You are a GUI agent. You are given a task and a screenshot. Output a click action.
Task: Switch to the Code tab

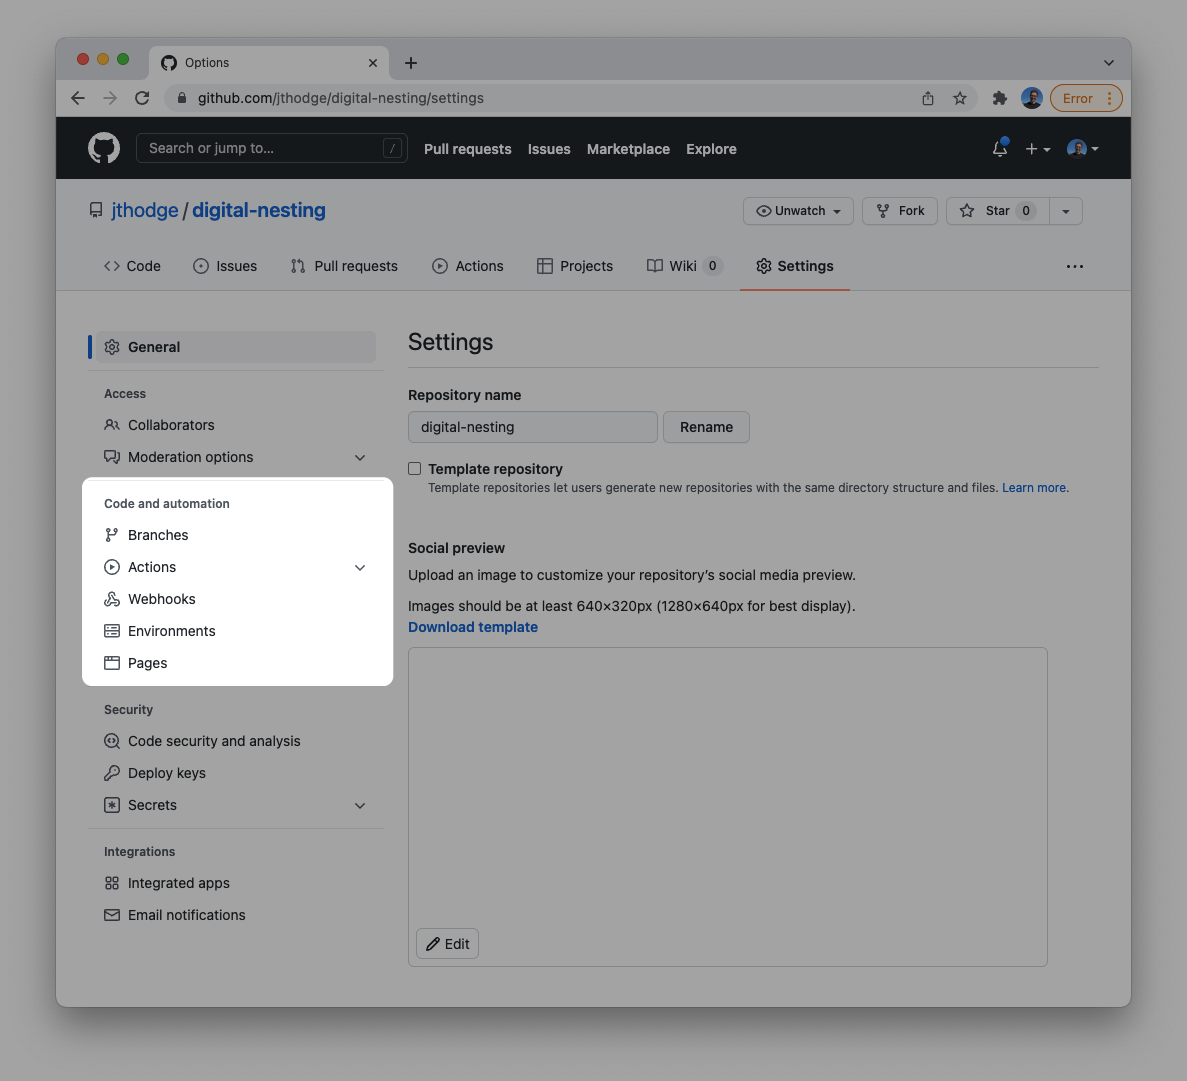tap(132, 266)
